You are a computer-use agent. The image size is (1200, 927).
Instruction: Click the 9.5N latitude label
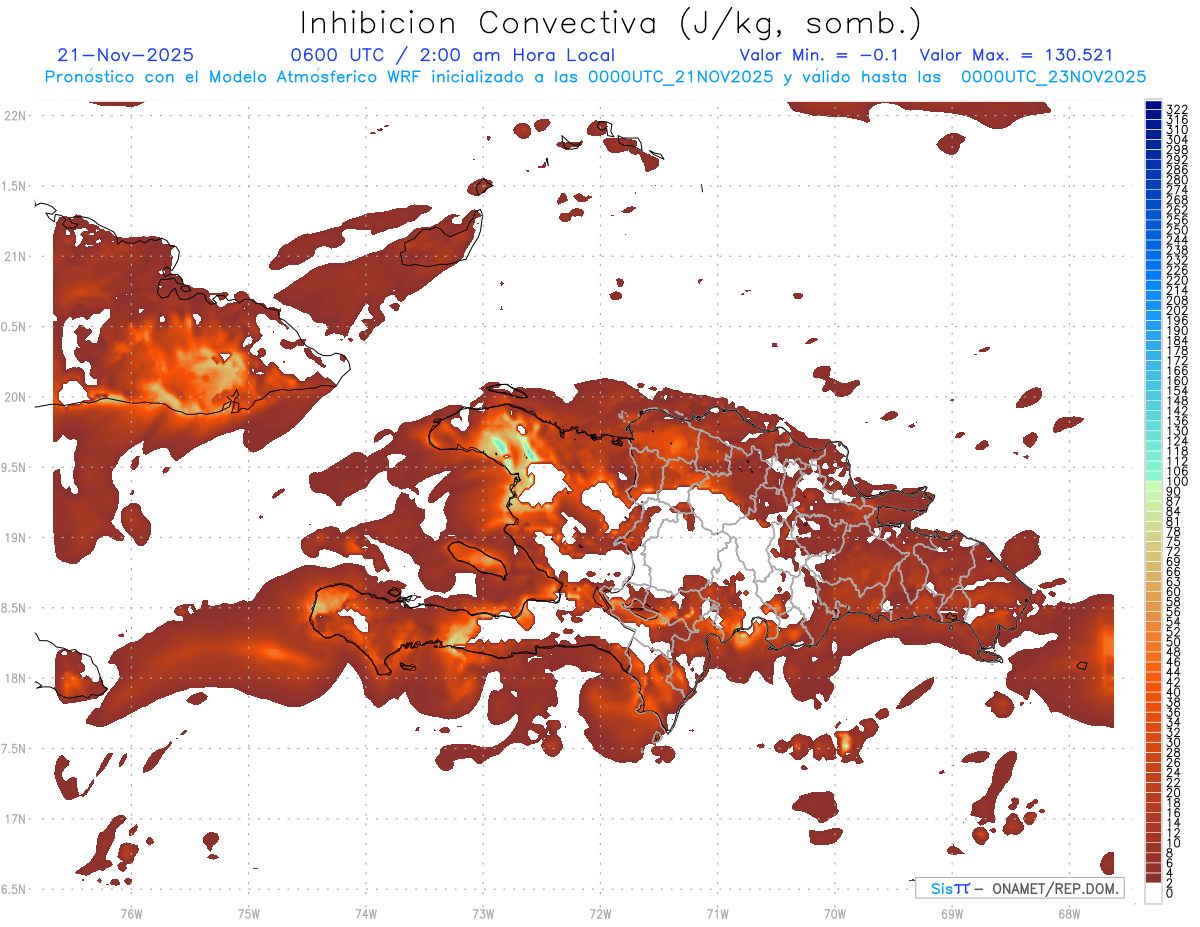15,467
